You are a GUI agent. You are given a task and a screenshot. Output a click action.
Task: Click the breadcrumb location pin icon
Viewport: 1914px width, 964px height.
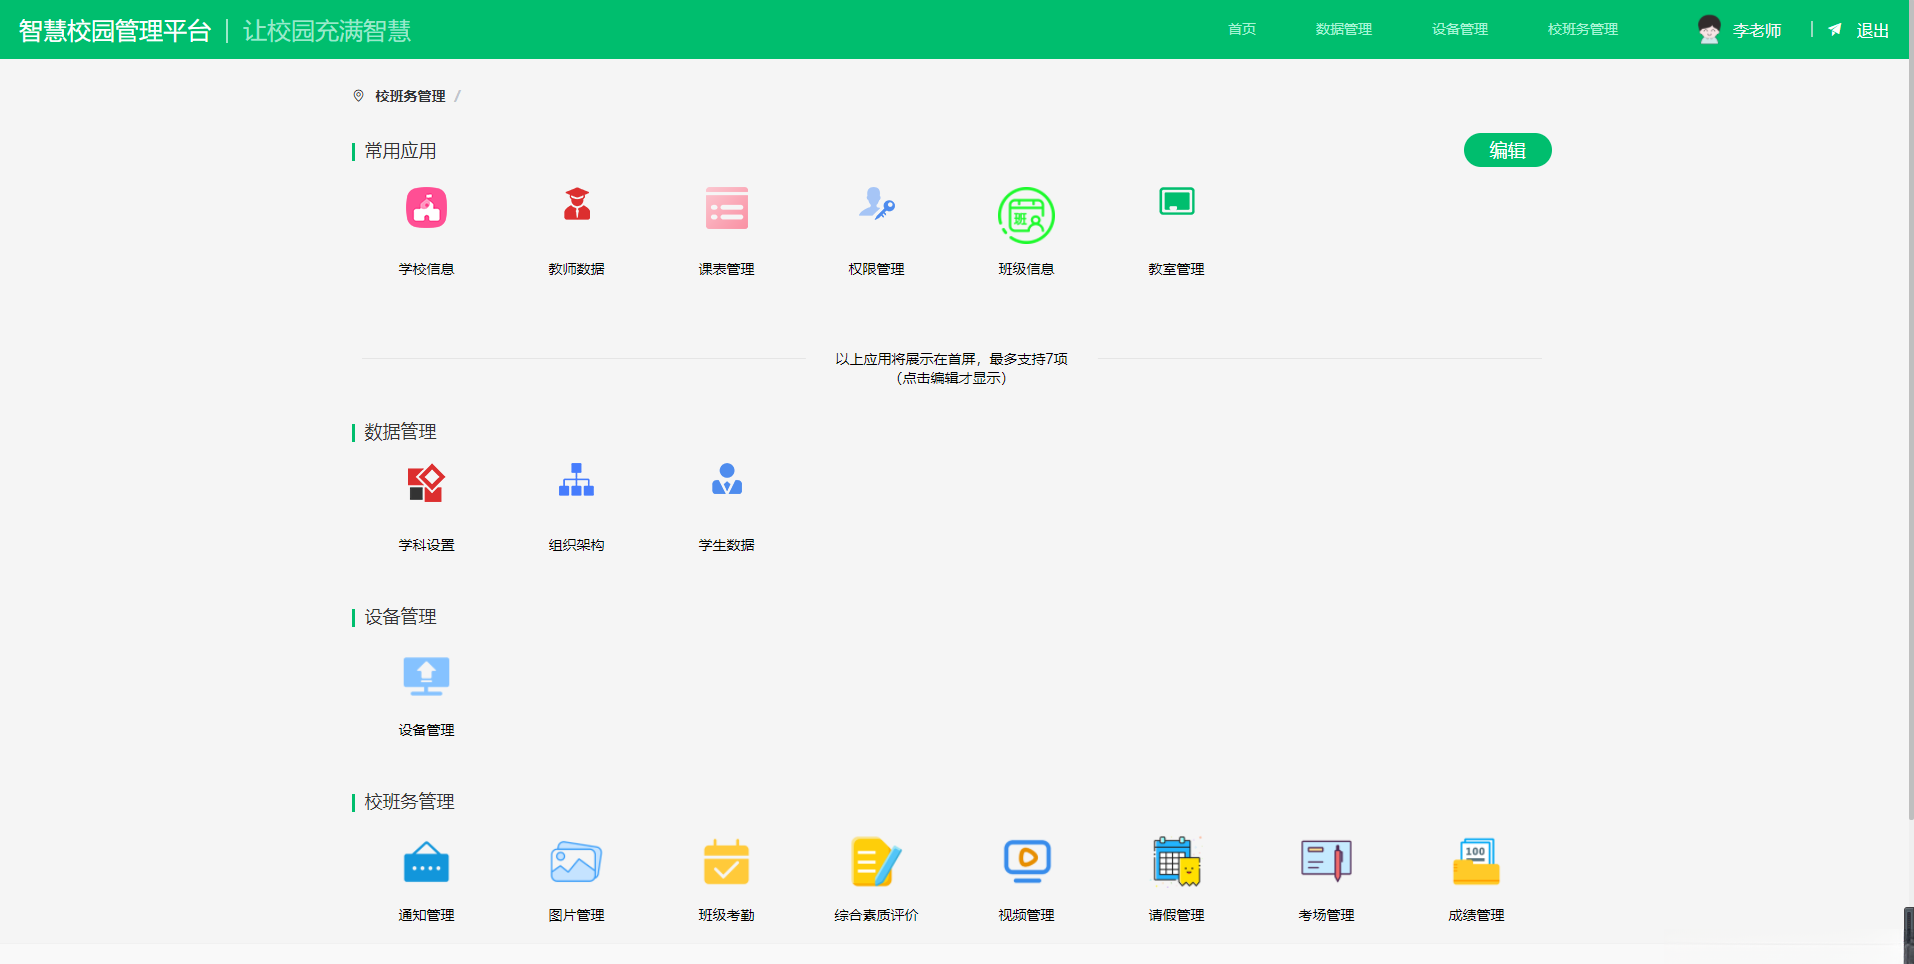coord(358,96)
